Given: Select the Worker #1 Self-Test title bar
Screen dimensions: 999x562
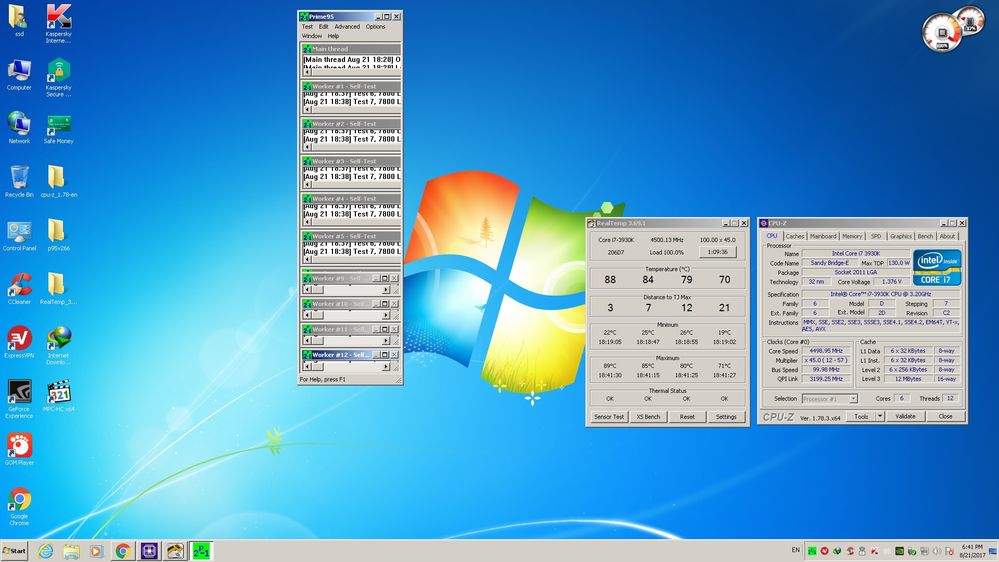Looking at the screenshot, I should tap(351, 86).
